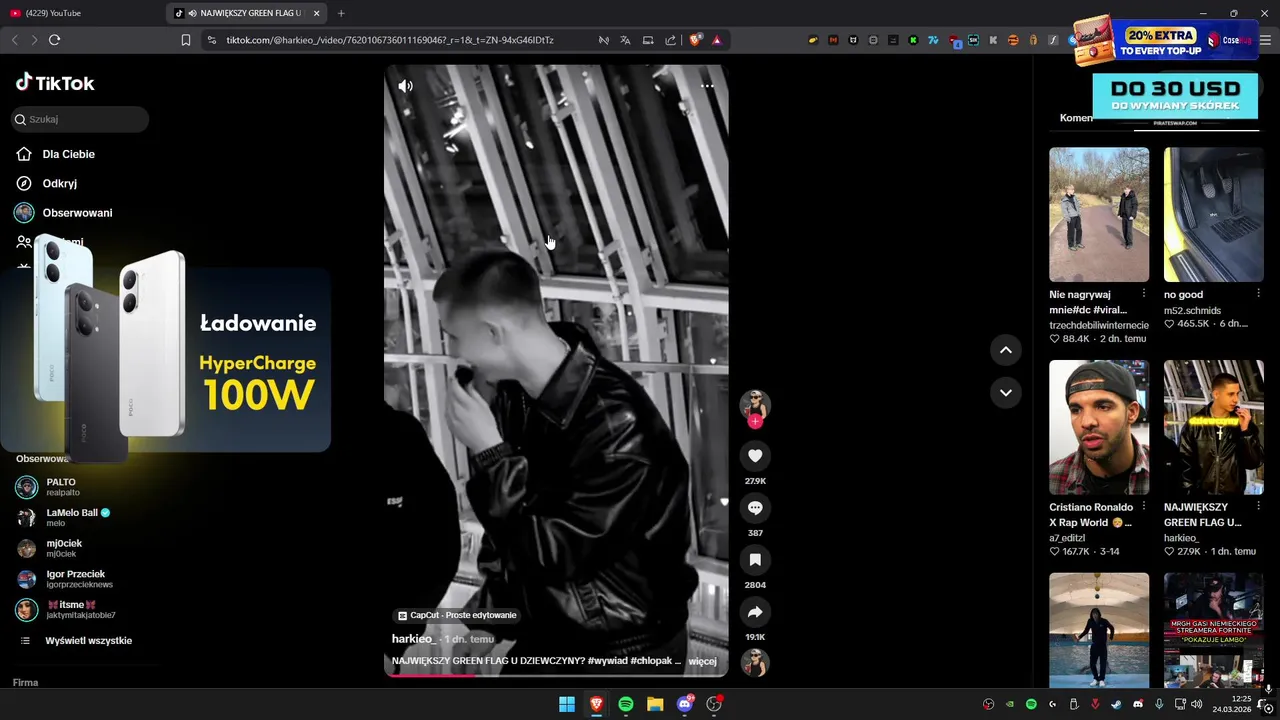Screen dimensions: 1280x720
Task: Share the video using arrow icon
Action: [x=755, y=612]
